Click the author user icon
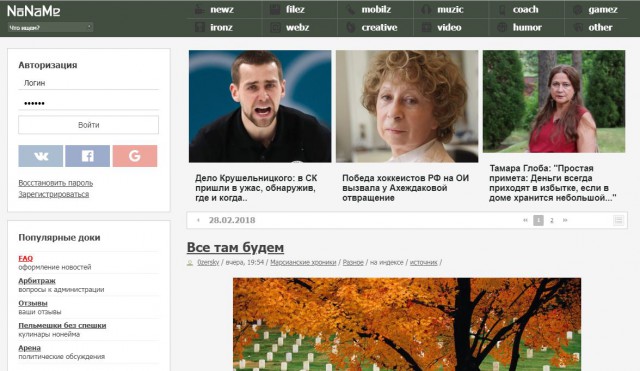Screen dimensions: 640x371 [x=190, y=263]
